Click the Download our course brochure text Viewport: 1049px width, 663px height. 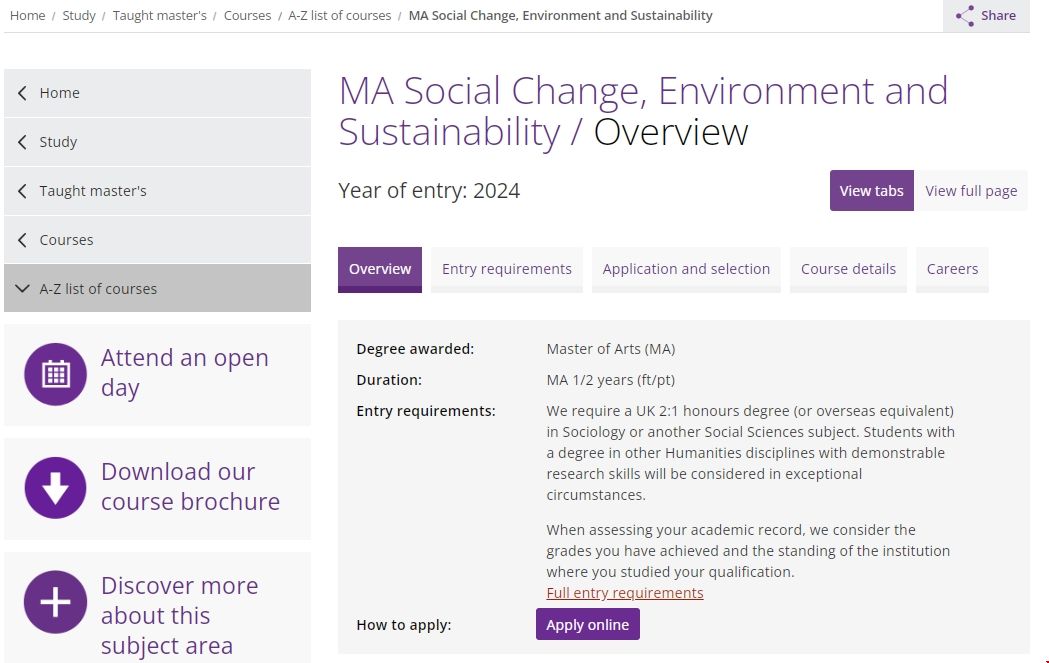click(190, 487)
